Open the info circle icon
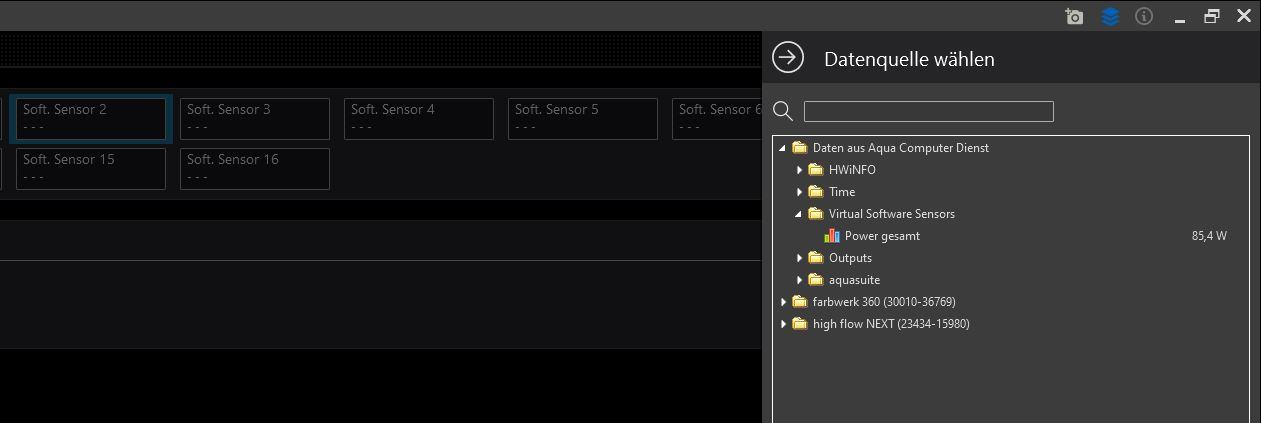The height and width of the screenshot is (423, 1261). (1145, 16)
